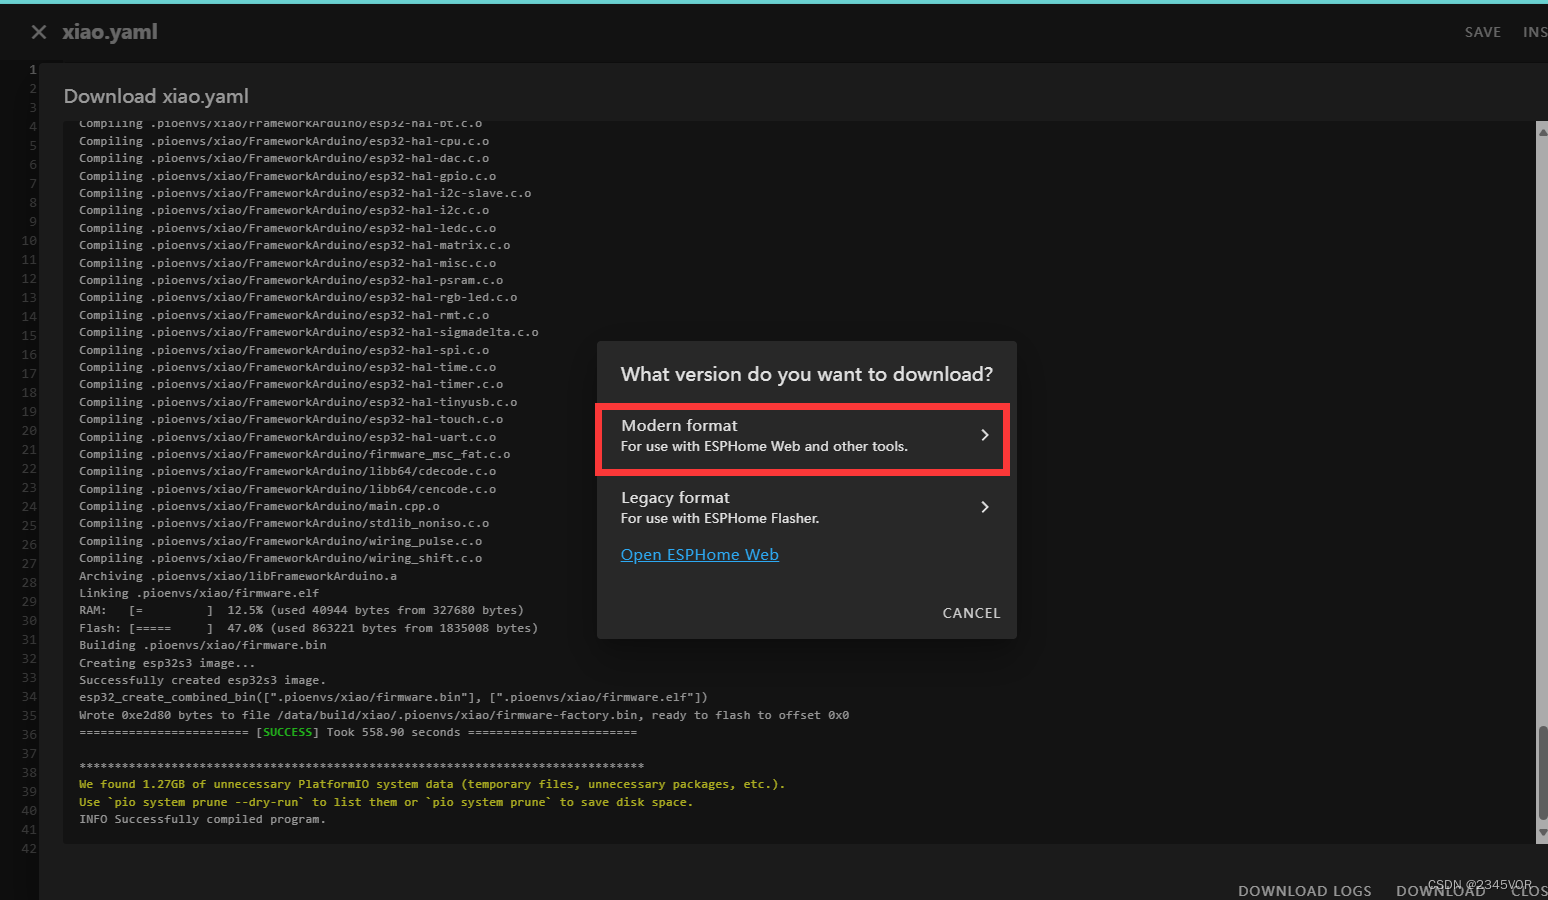1548x900 pixels.
Task: Click 'INFO Successfully compiled program.' log line
Action: 202,820
